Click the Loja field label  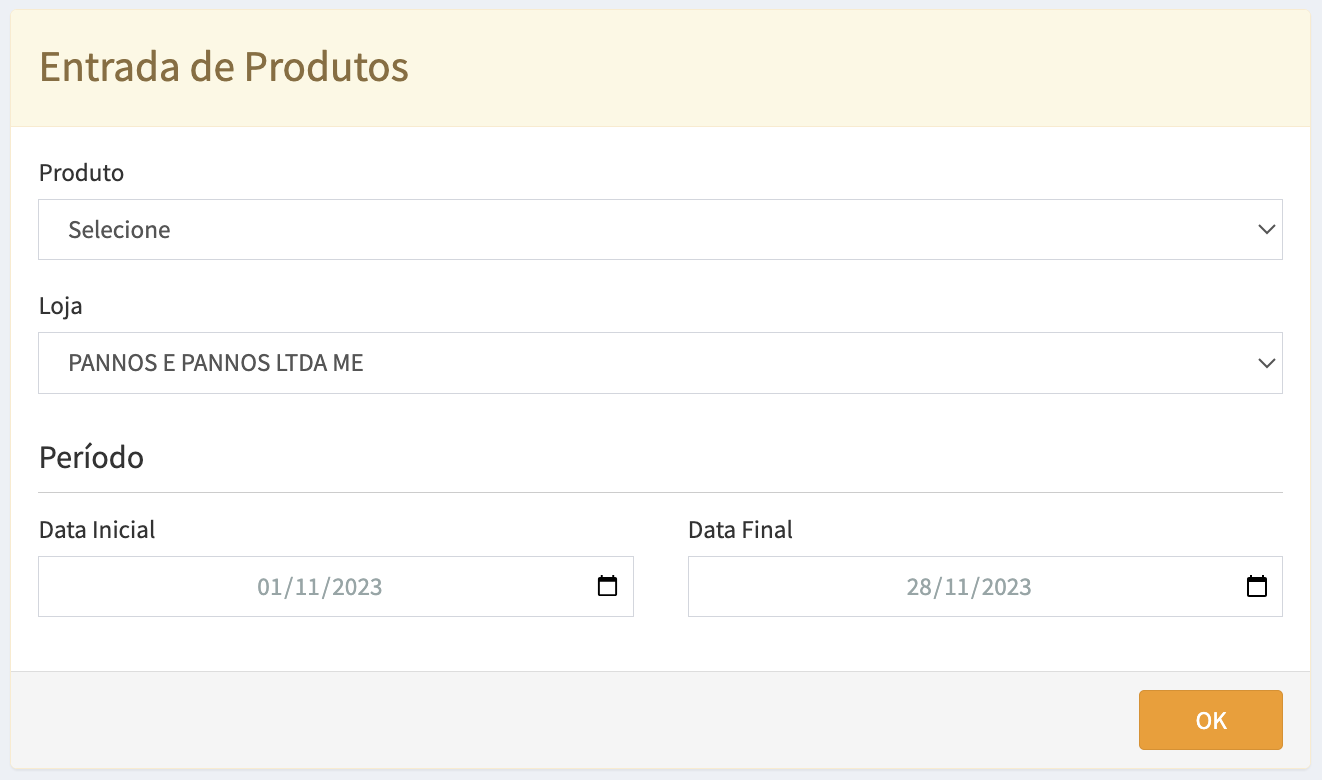[60, 306]
